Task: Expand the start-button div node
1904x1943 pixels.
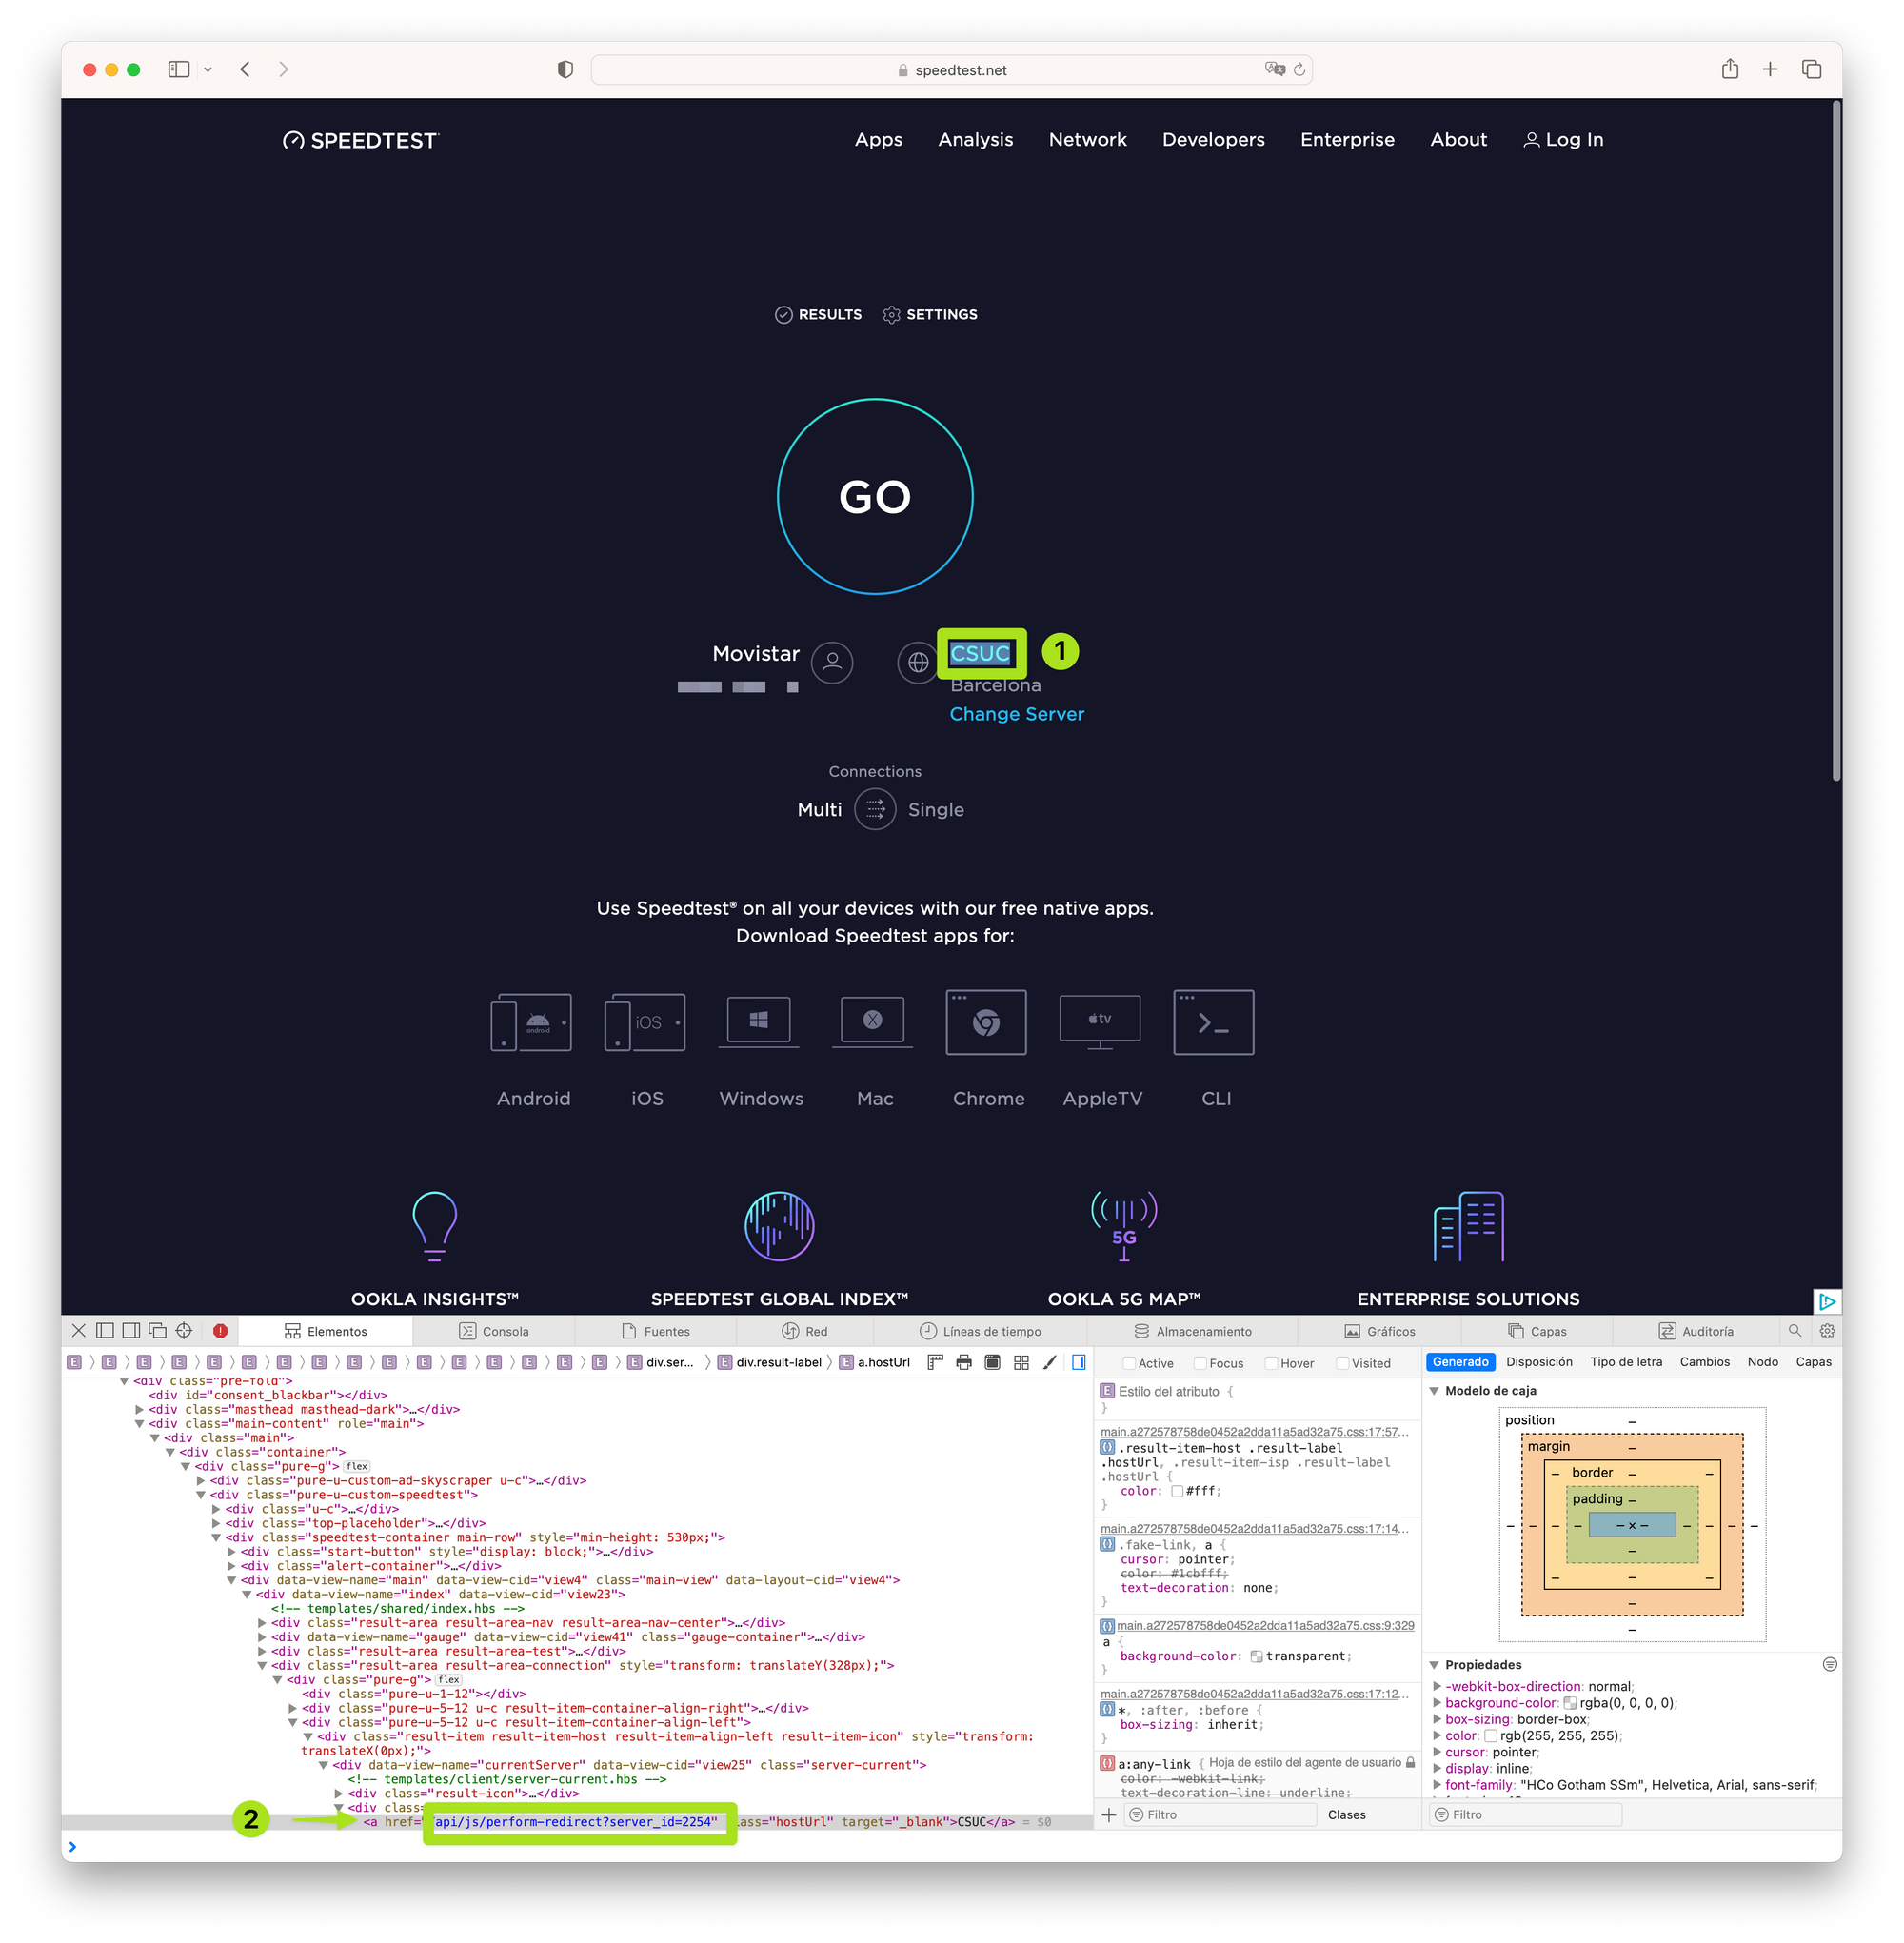Action: pyautogui.click(x=232, y=1551)
